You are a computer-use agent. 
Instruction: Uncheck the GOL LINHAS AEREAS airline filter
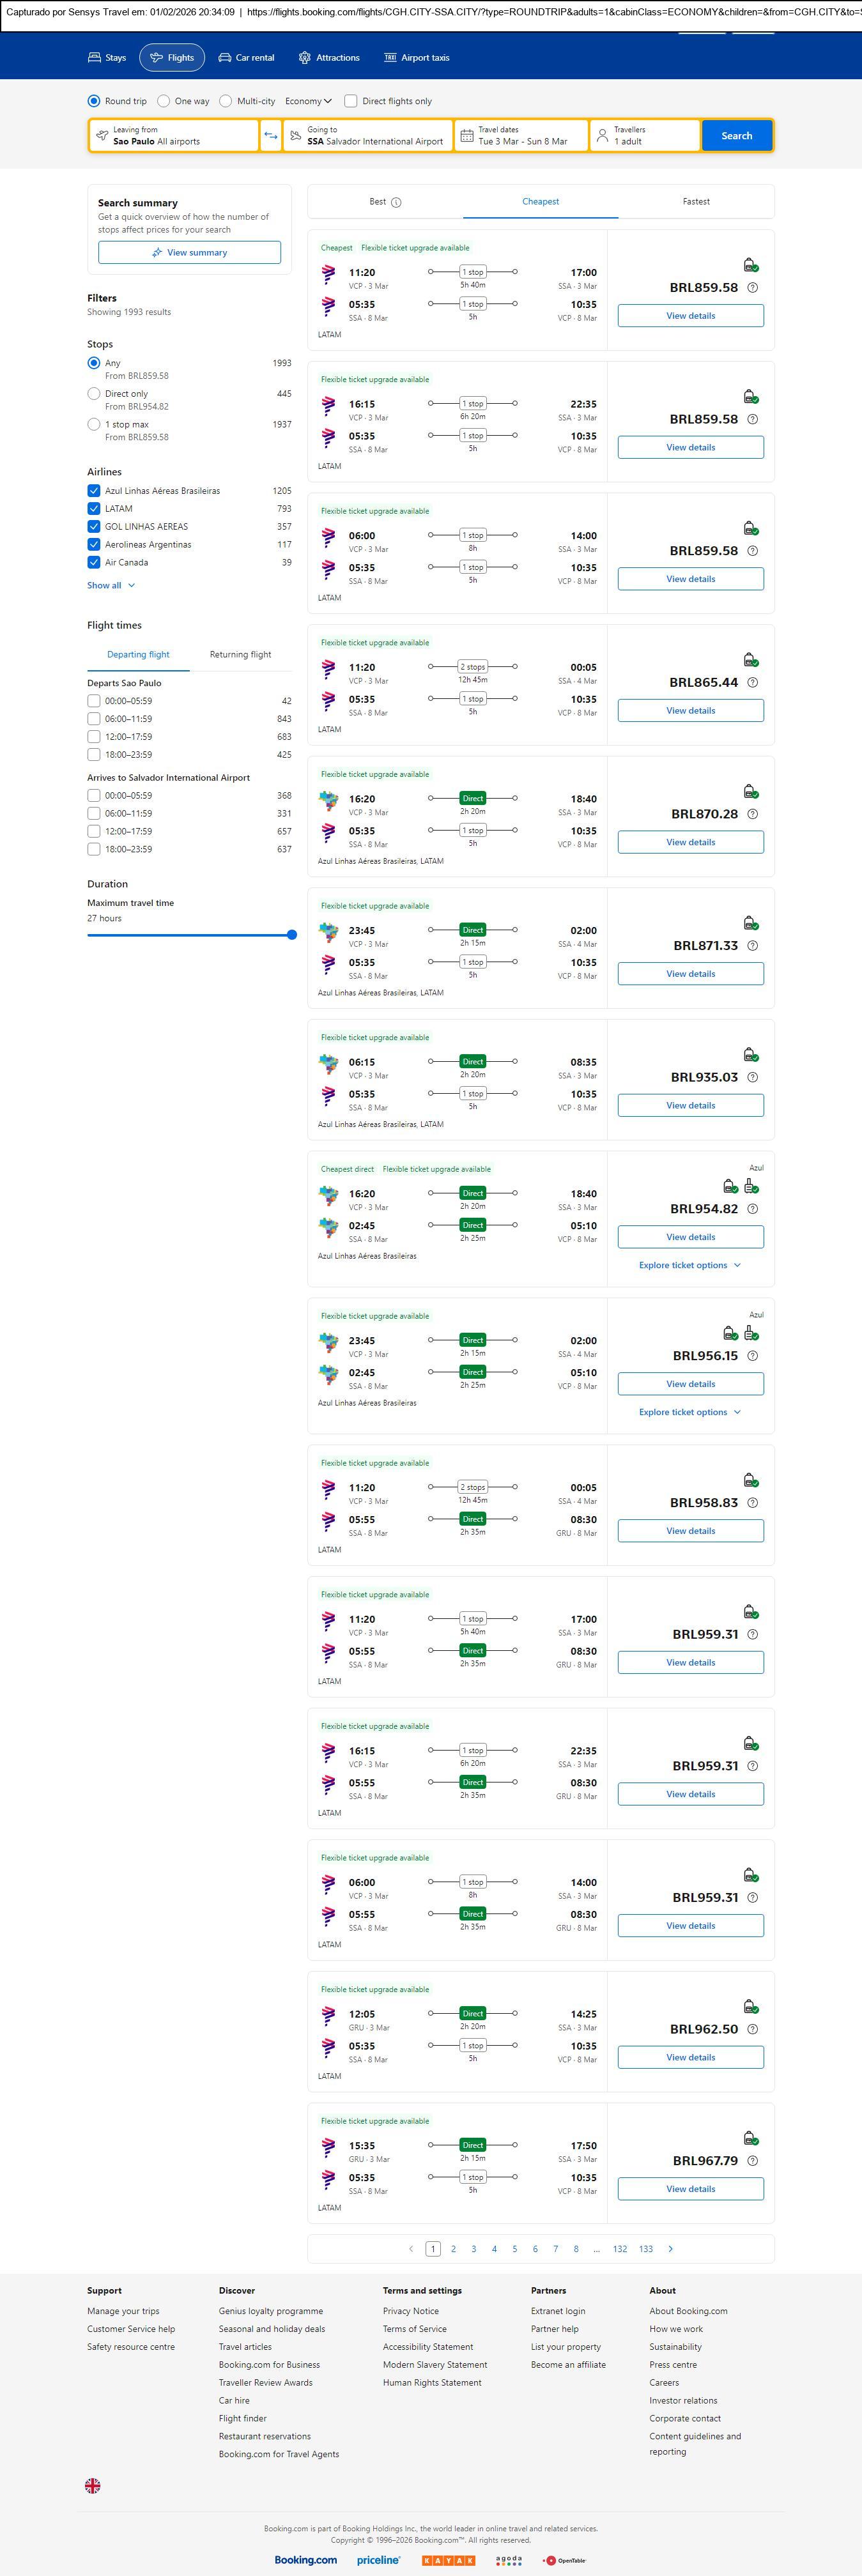tap(94, 527)
